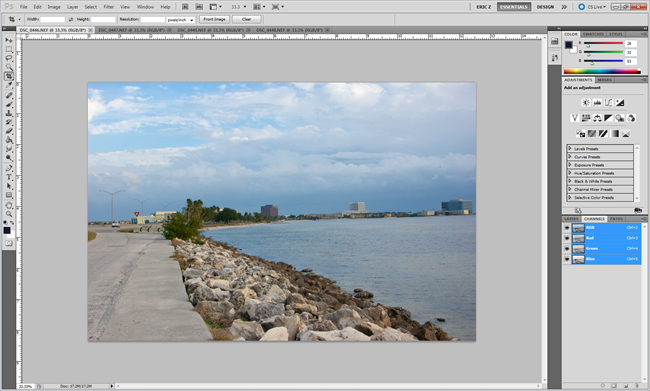Toggle visibility of the Blue channel
Screen dimensions: 650x391
click(x=567, y=259)
